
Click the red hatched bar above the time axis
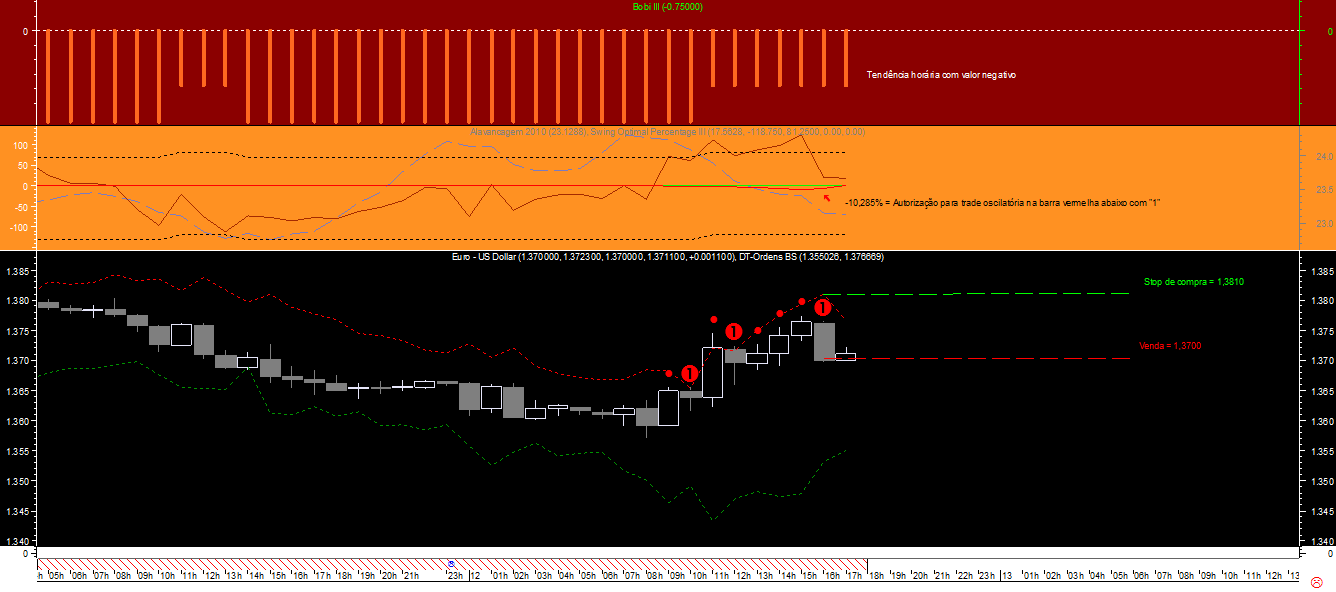(452, 565)
